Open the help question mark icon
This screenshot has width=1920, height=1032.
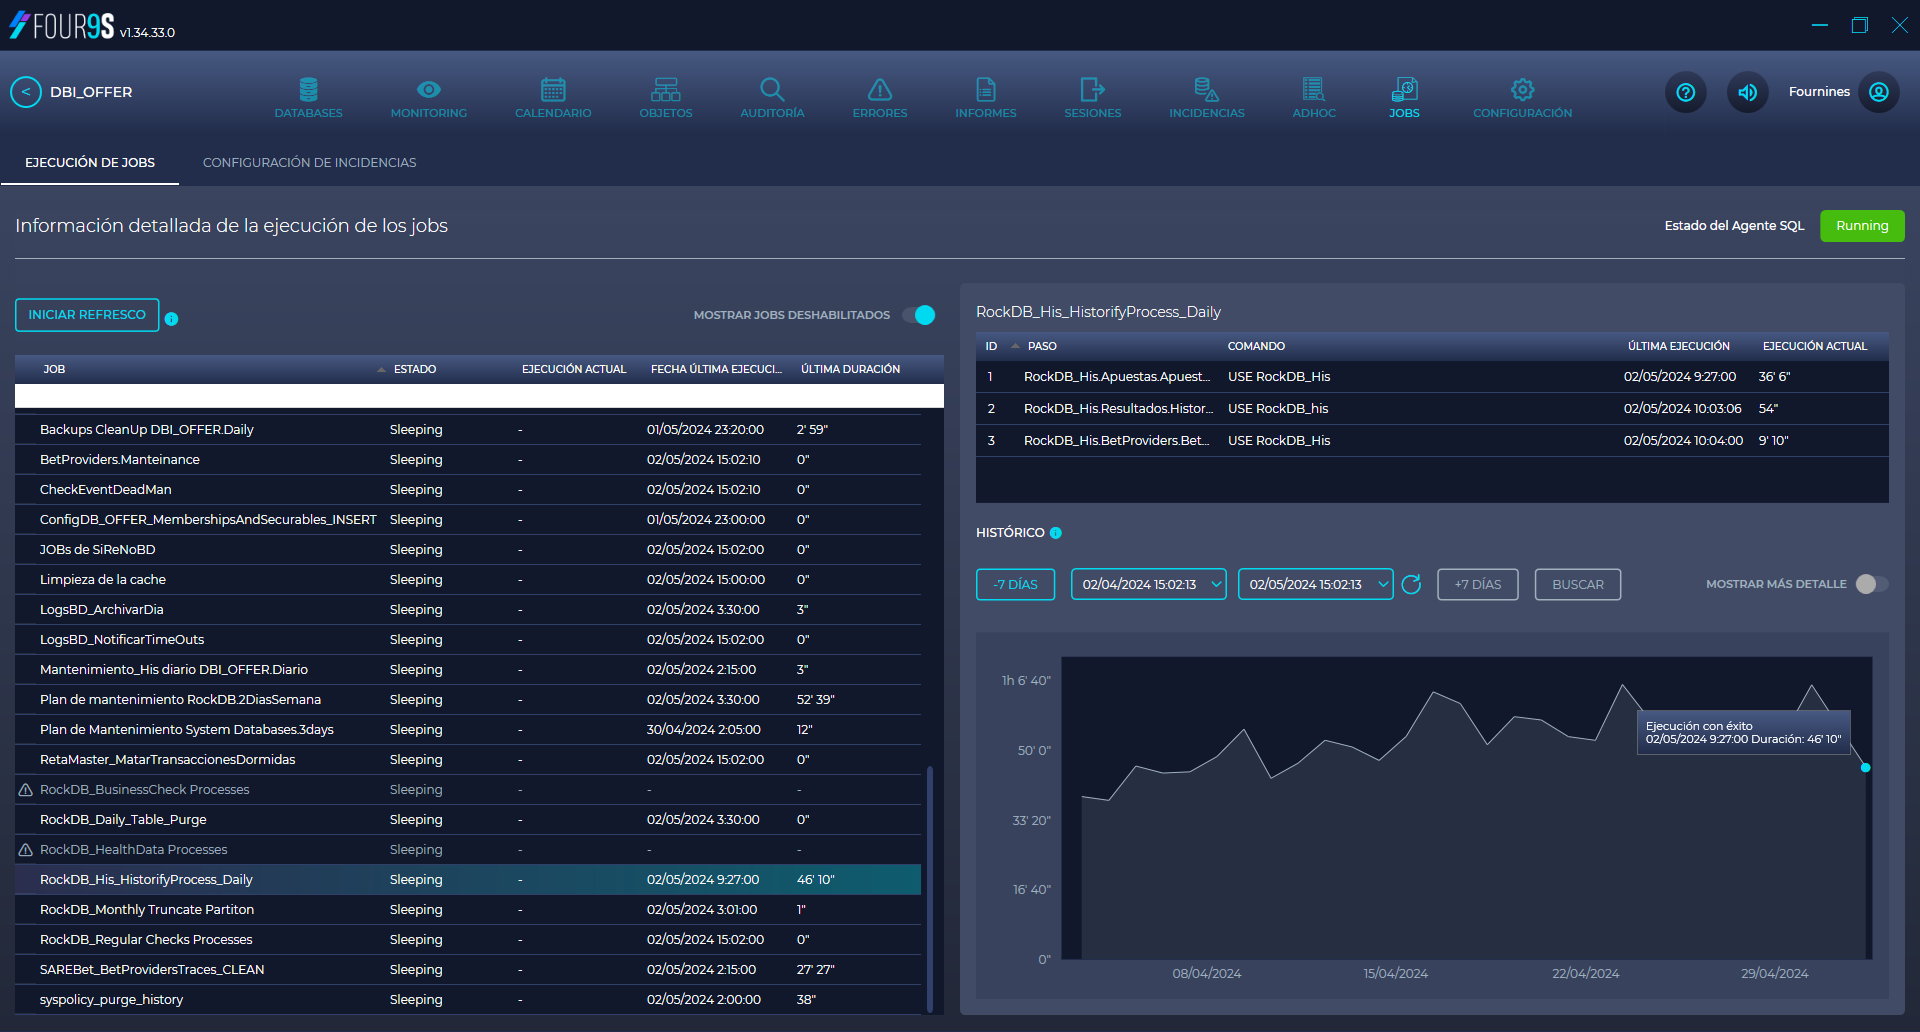pyautogui.click(x=1685, y=92)
